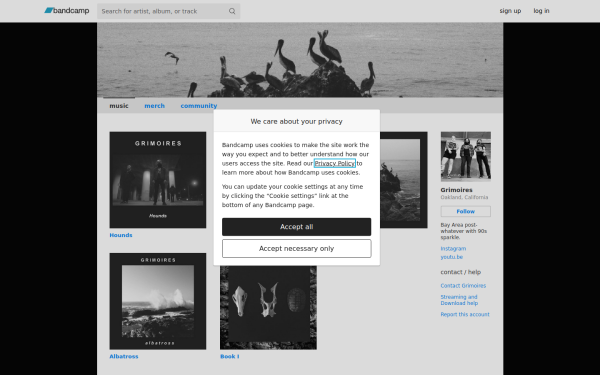Click the pelican banner image
Image resolution: width=600 pixels, height=375 pixels.
pos(300,60)
